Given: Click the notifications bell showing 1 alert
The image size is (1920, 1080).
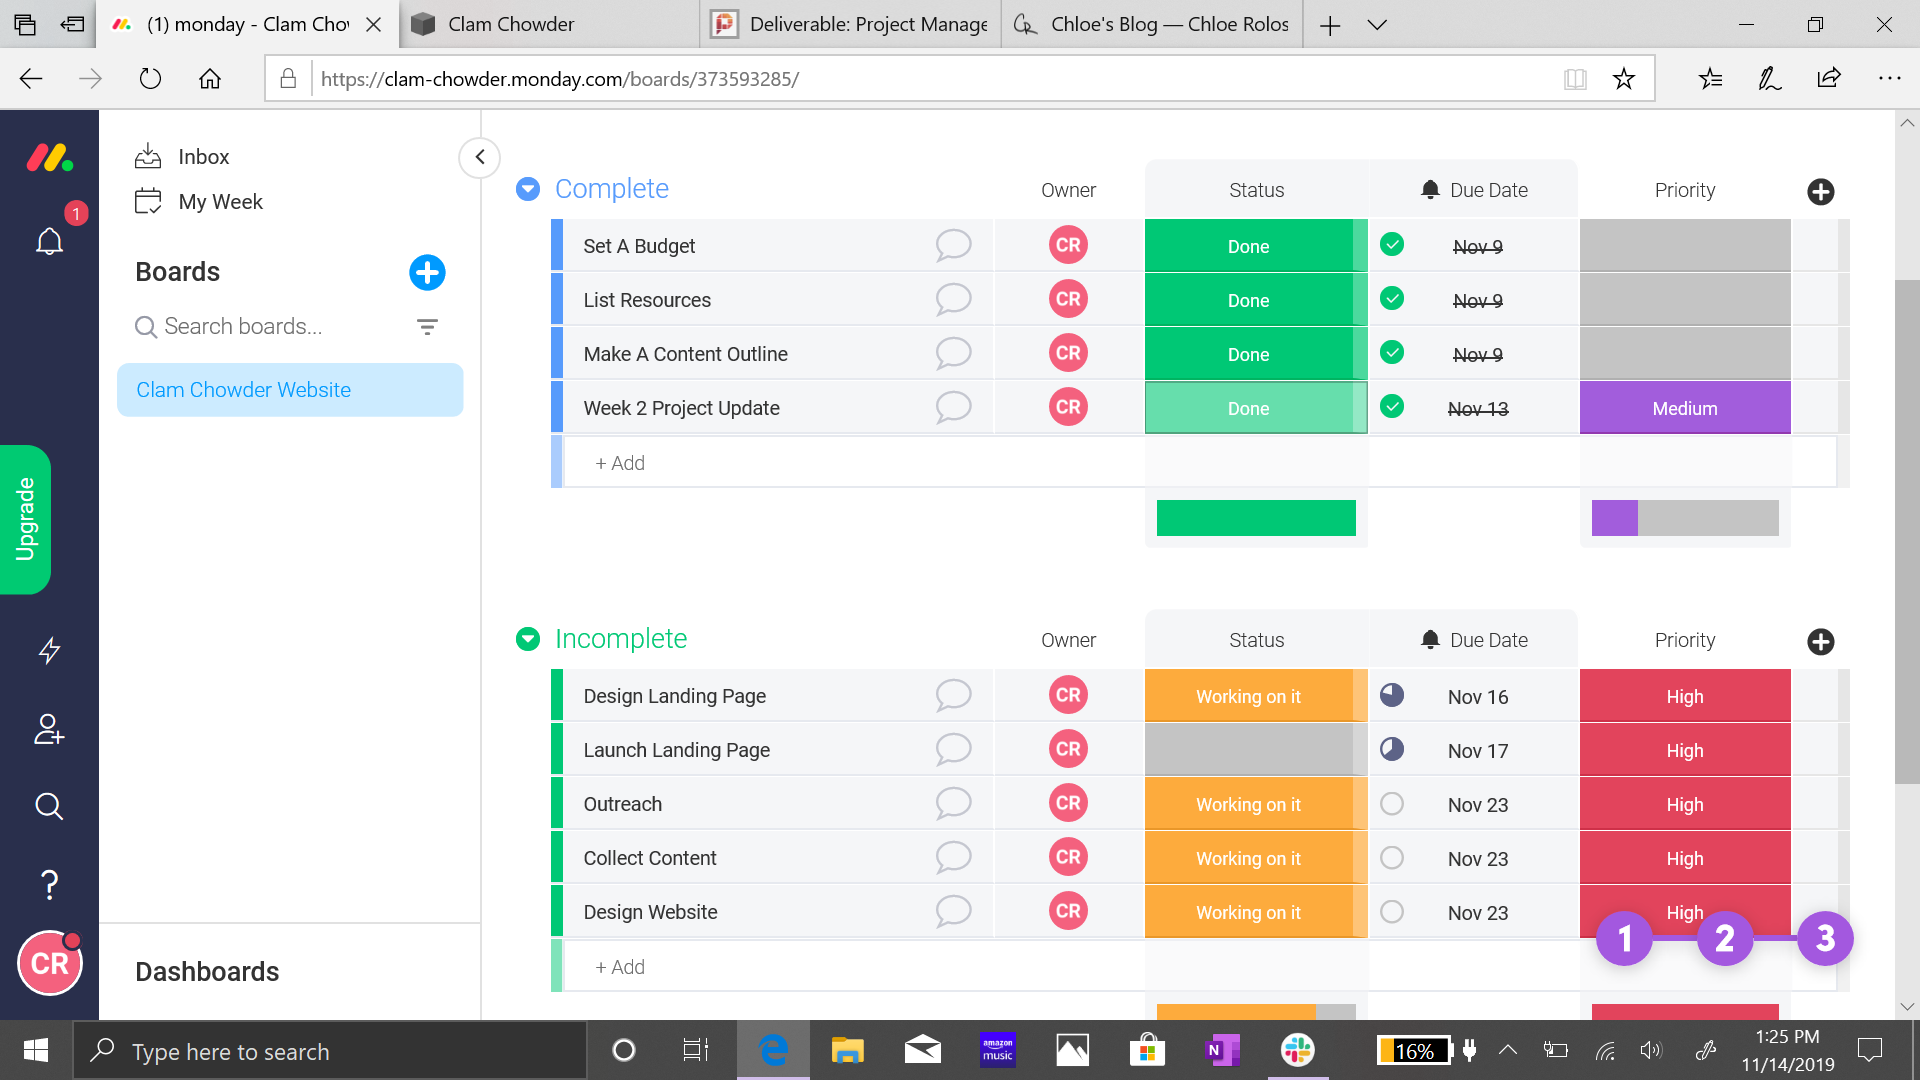Looking at the screenshot, I should pyautogui.click(x=49, y=240).
